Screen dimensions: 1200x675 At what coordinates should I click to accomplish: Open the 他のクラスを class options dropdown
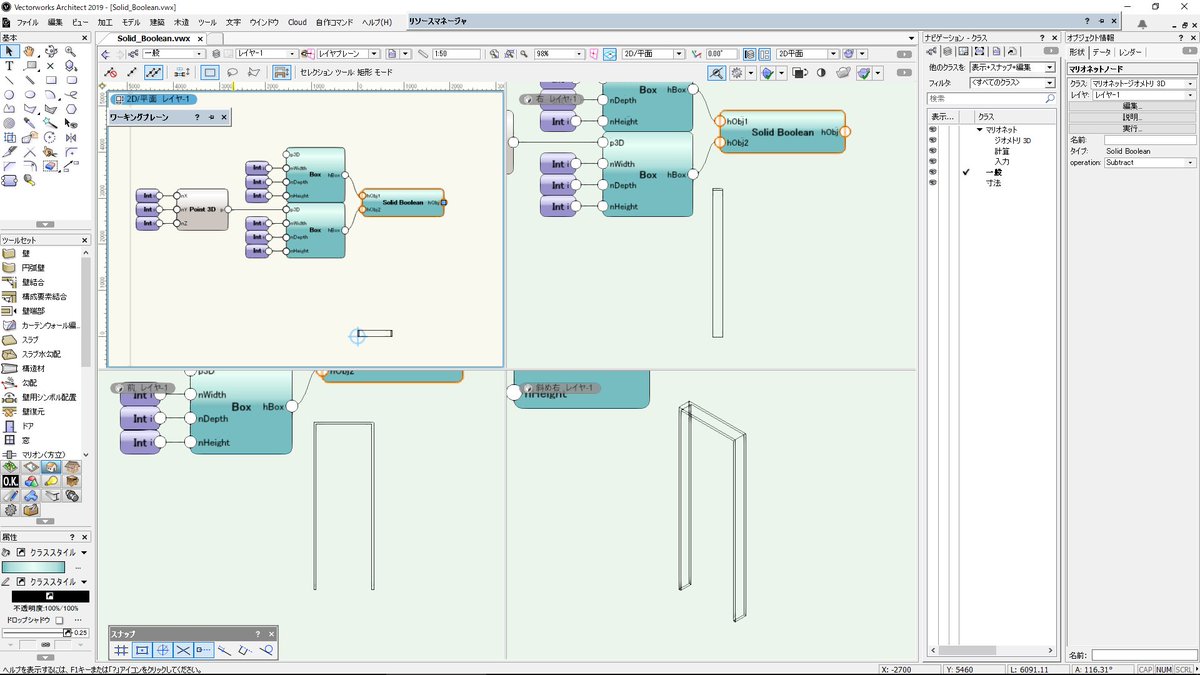click(1011, 68)
